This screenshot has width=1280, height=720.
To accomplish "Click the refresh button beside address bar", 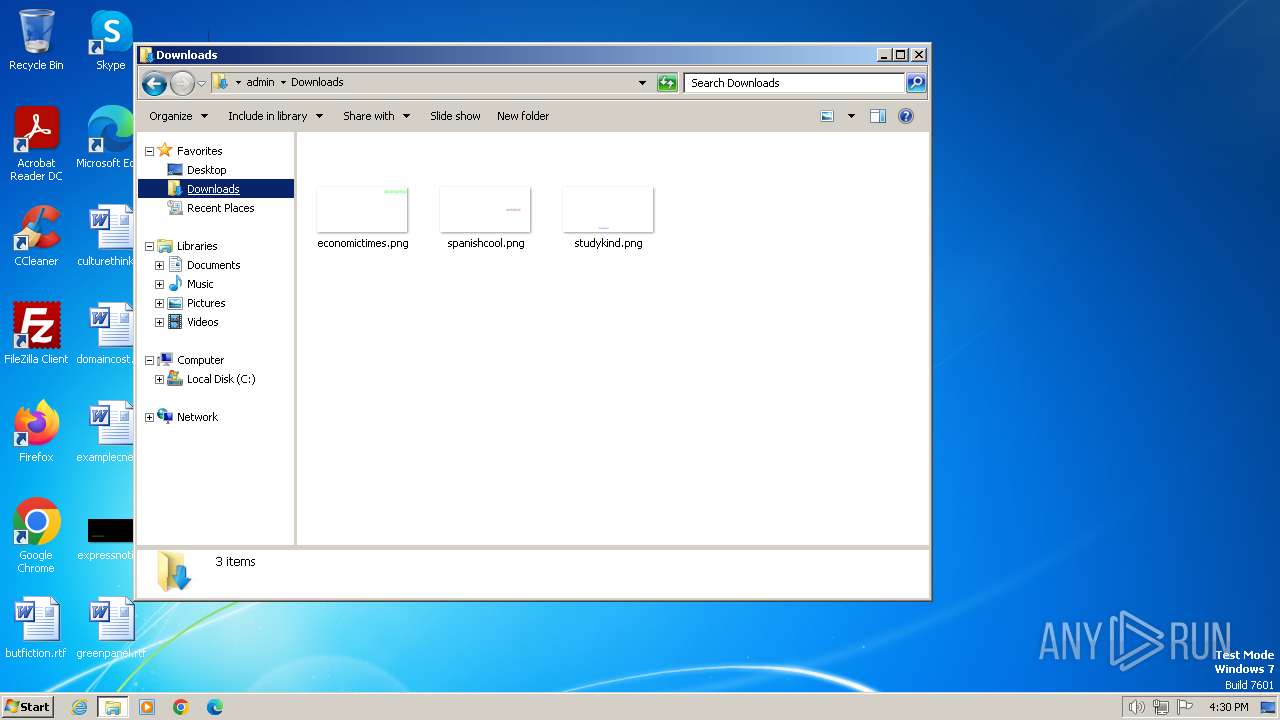I will (x=667, y=83).
